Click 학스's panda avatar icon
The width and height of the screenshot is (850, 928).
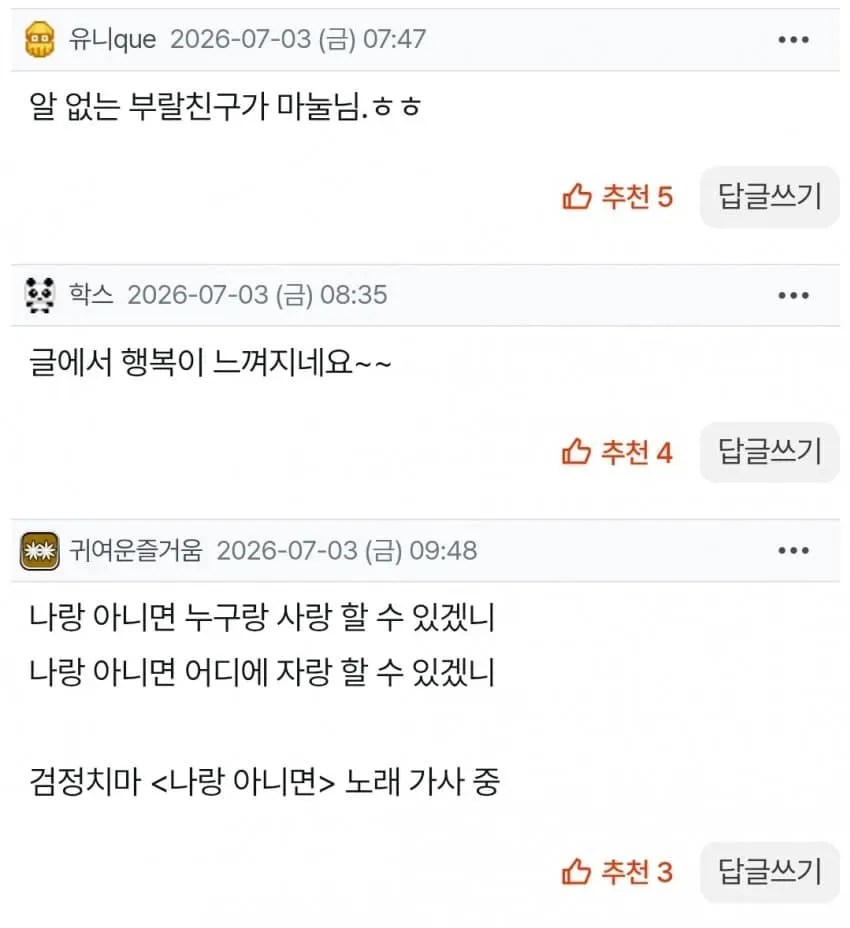(40, 295)
